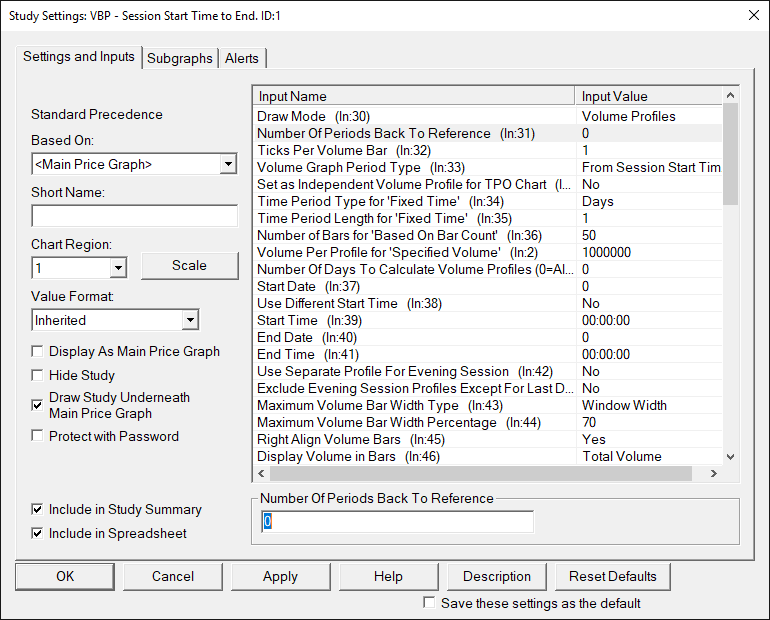Viewport: 770px width, 620px height.
Task: Switch to the Subgraphs tab
Action: tap(180, 58)
